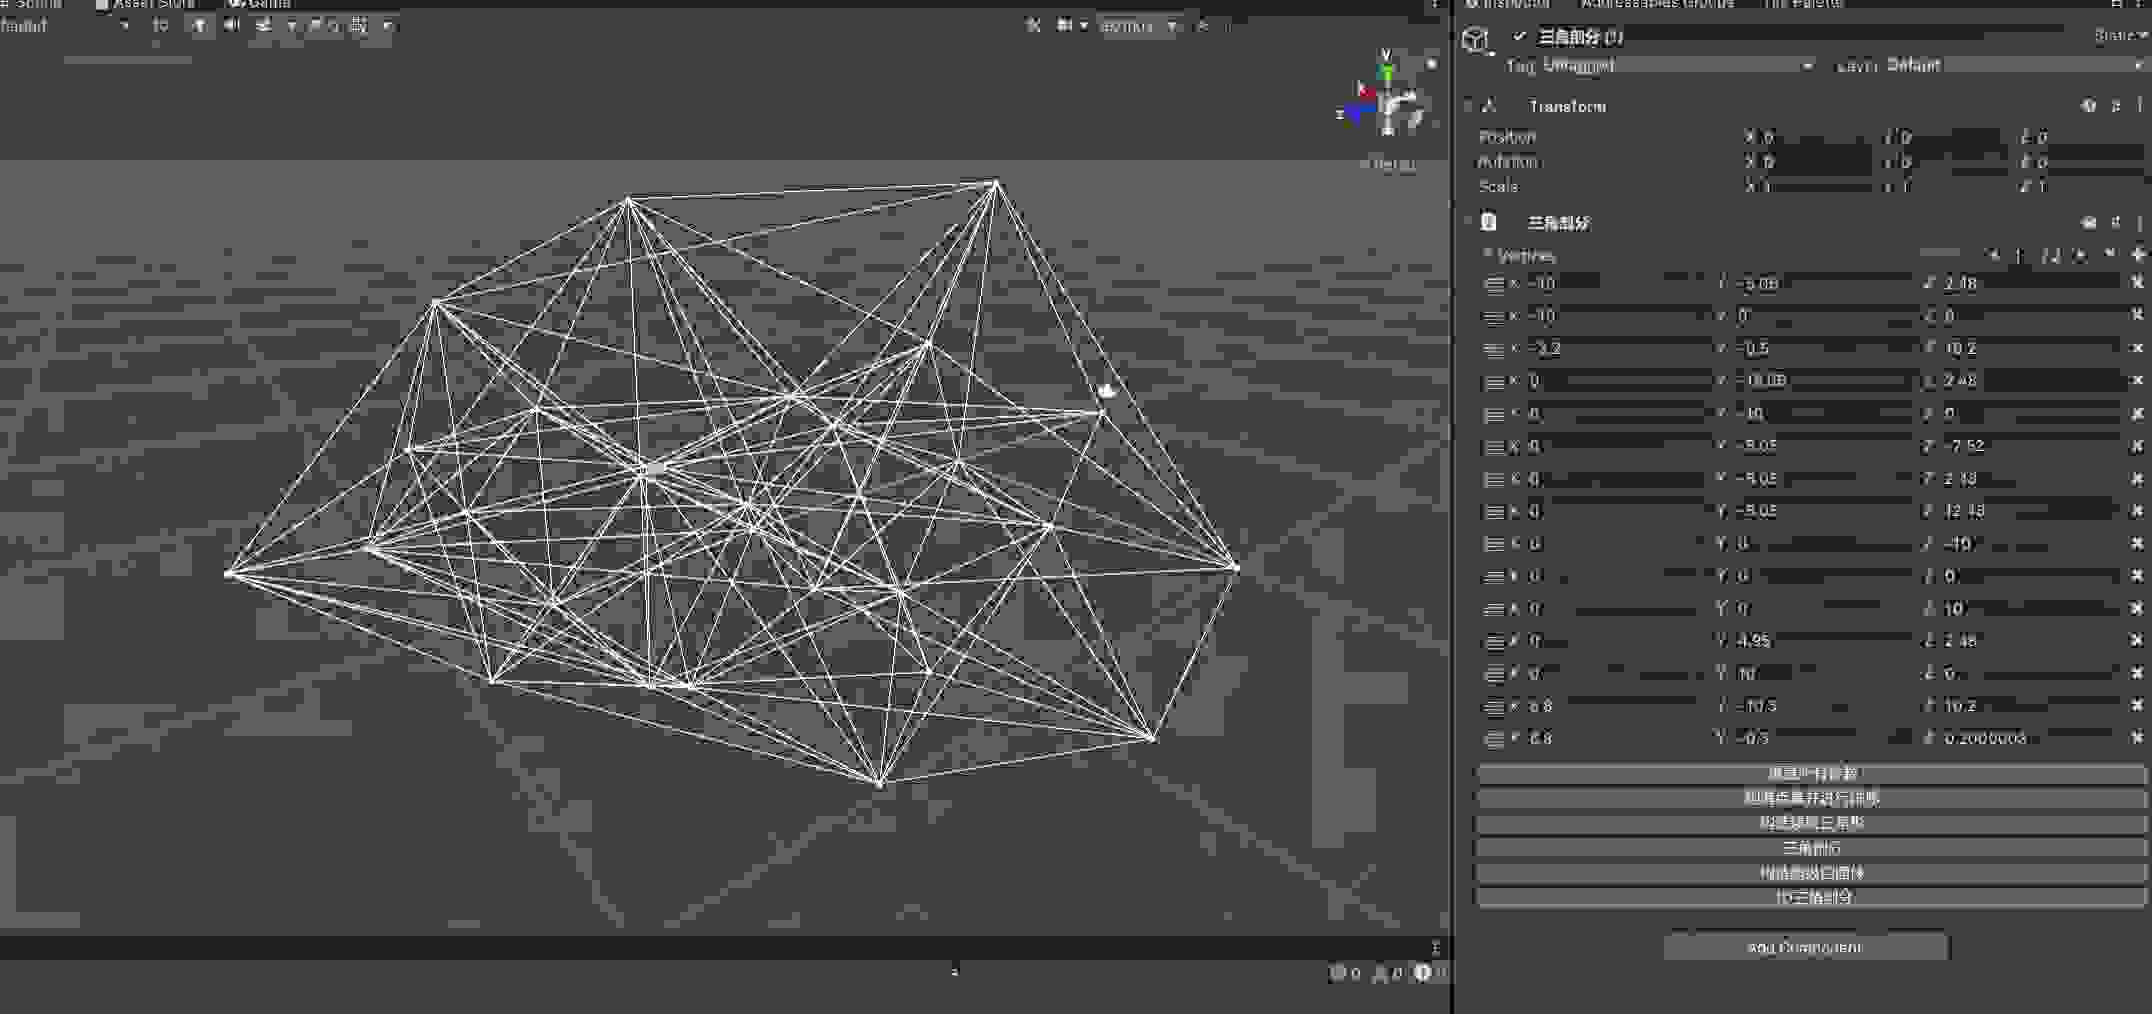Click the GameObject cube icon in Inspector

[1475, 40]
